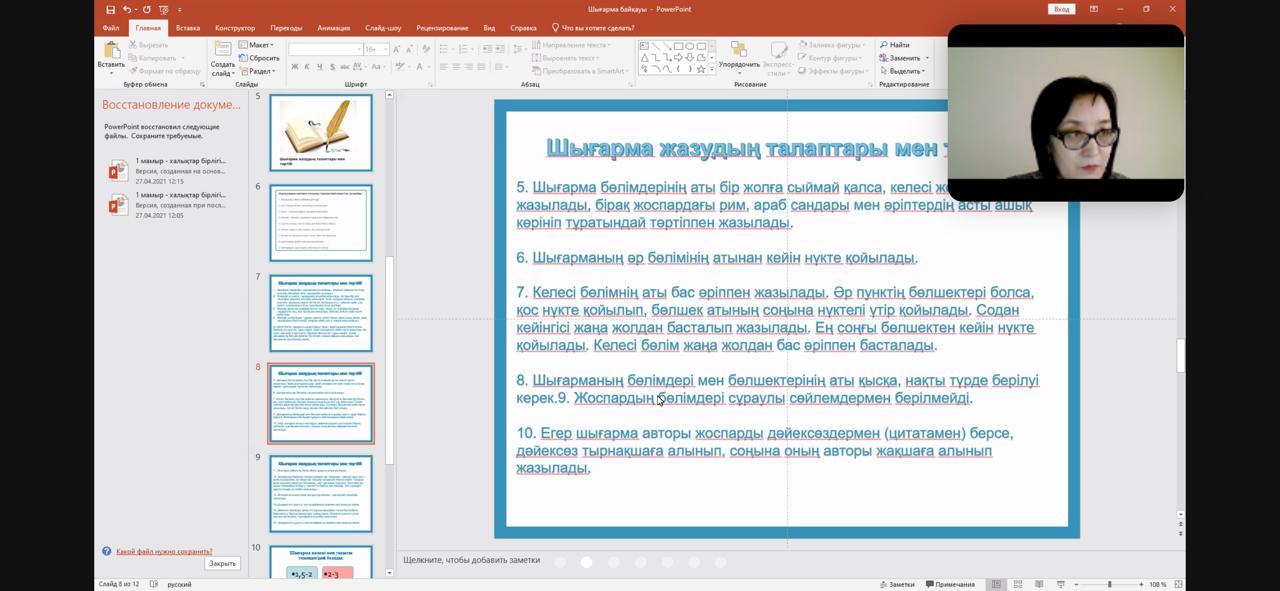The image size is (1280, 591).
Task: Click 'Какой файл нужно сохранить?' link
Action: tap(164, 551)
